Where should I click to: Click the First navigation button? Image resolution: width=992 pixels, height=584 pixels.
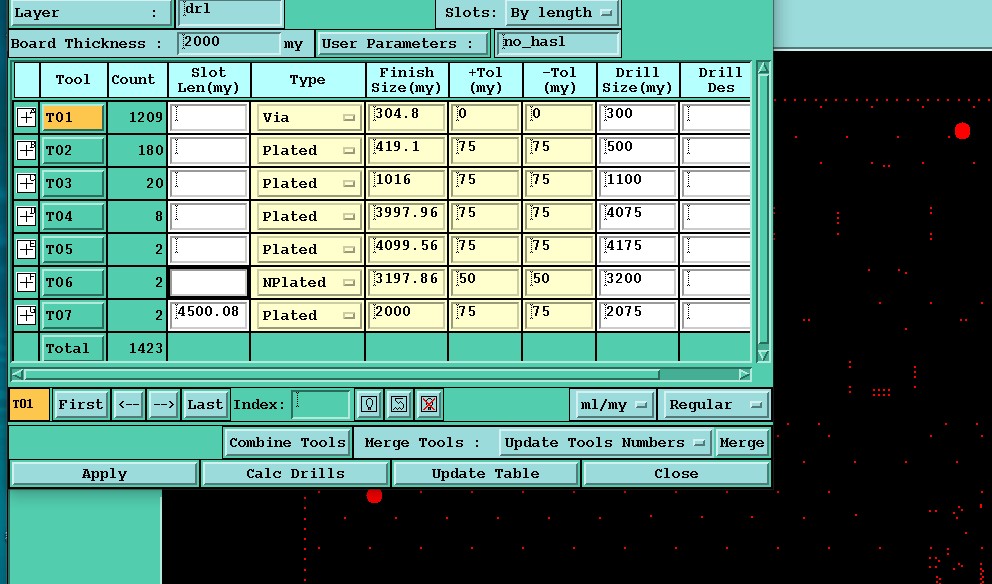pyautogui.click(x=80, y=404)
